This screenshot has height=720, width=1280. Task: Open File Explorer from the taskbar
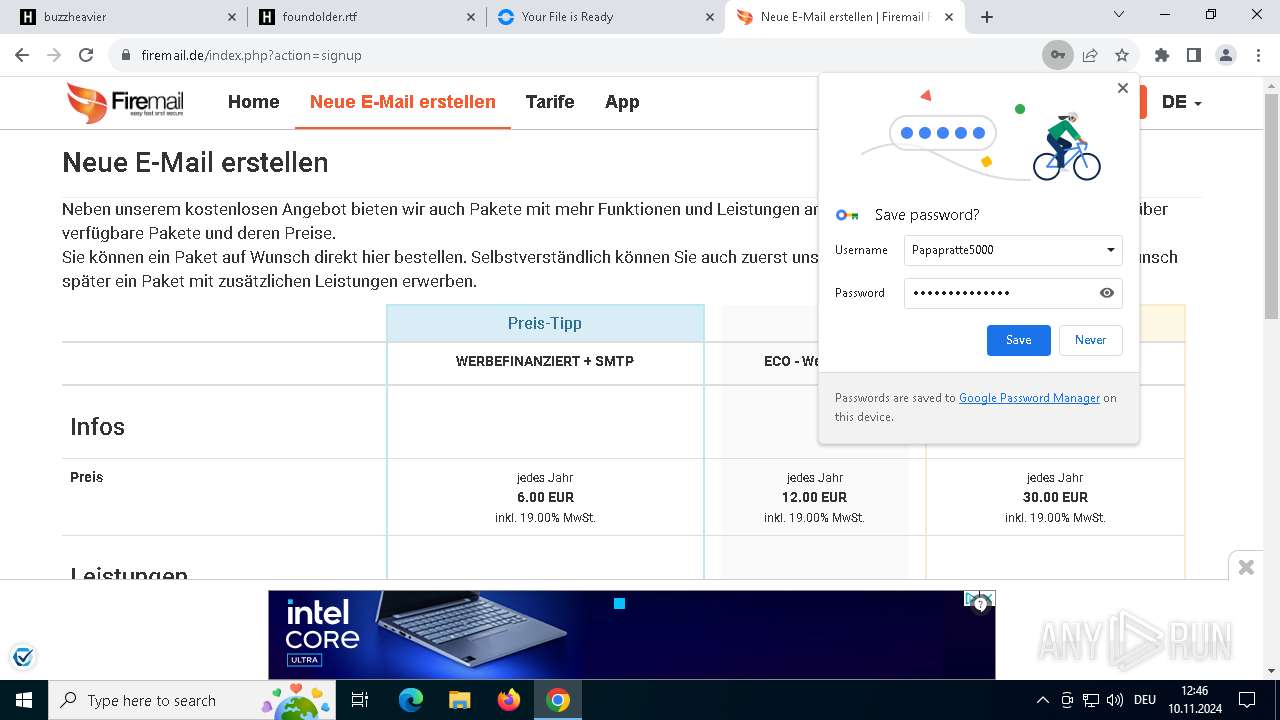(460, 700)
